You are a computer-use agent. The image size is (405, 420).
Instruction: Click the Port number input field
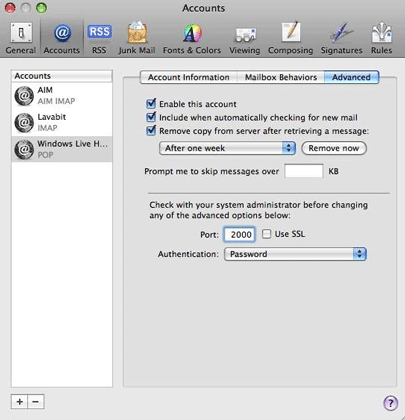pos(240,234)
